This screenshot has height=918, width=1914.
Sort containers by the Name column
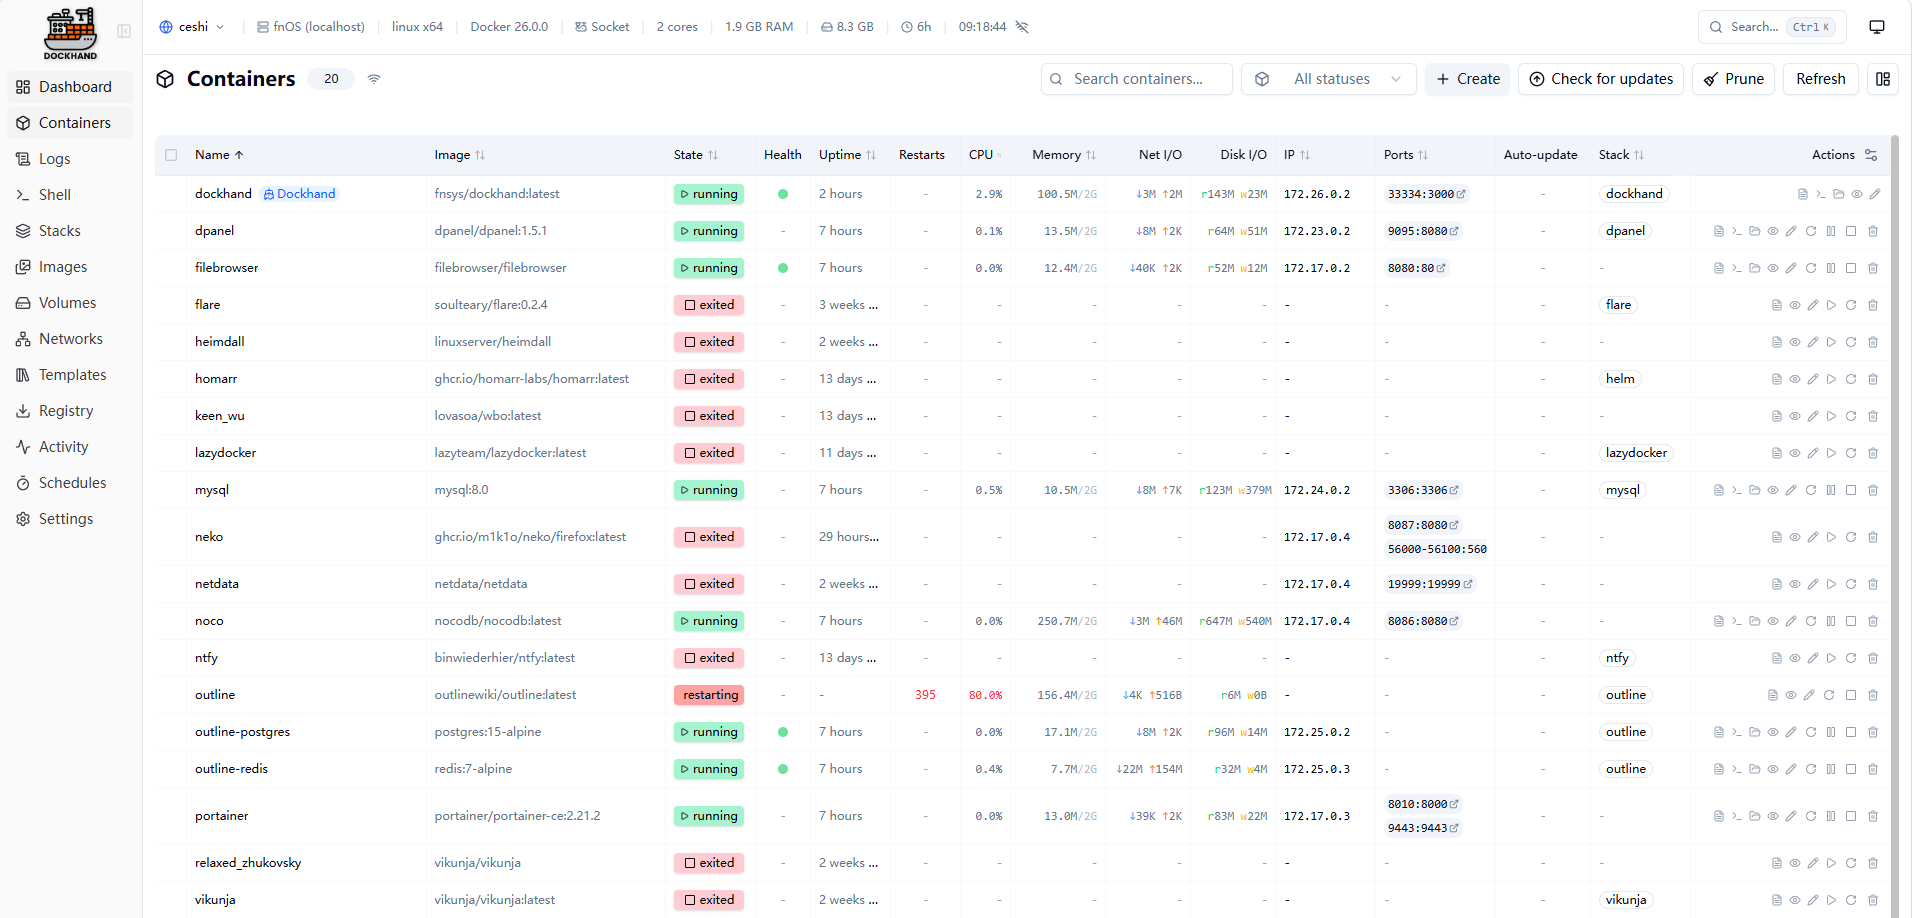coord(219,155)
